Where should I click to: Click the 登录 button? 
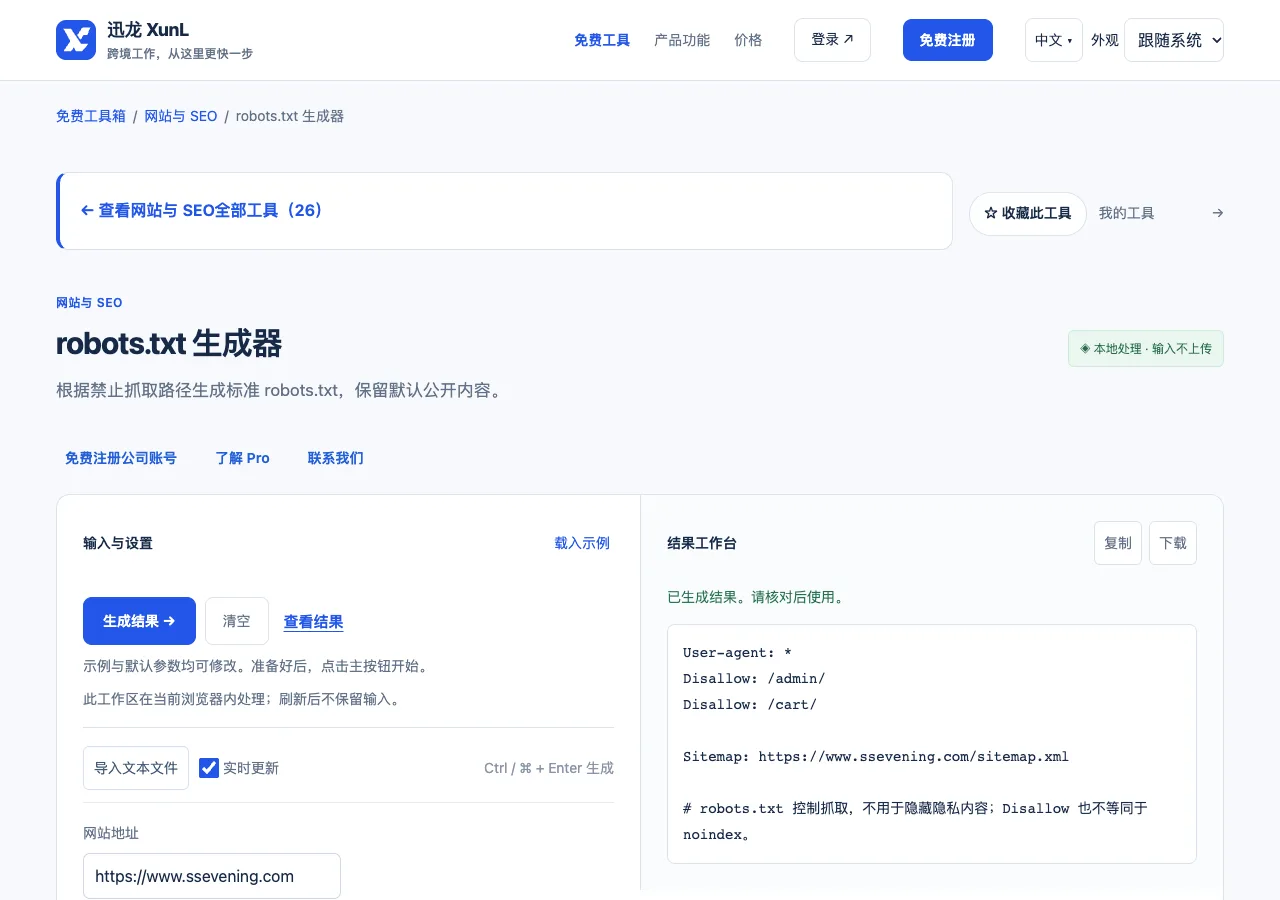tap(832, 40)
